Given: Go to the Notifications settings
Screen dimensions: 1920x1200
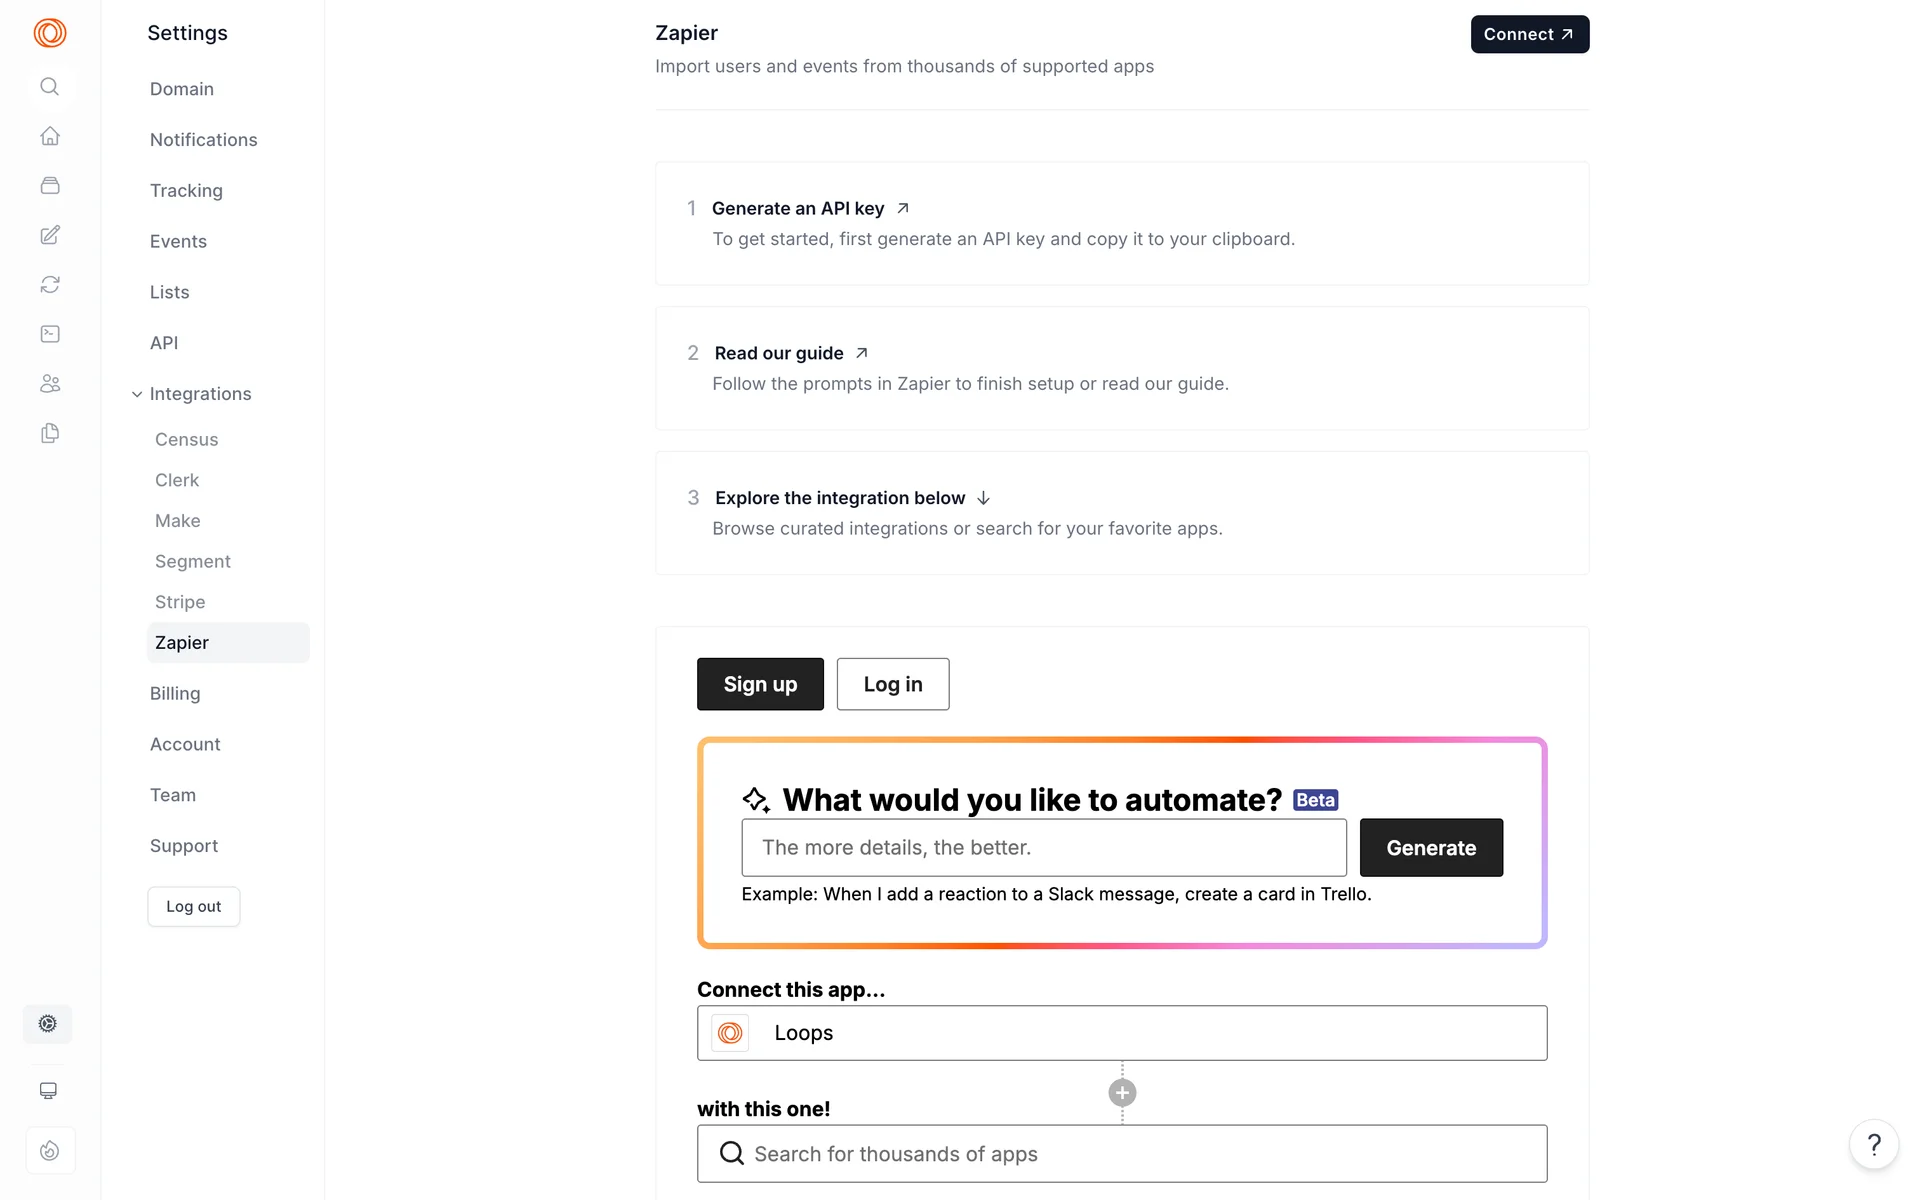Looking at the screenshot, I should (x=203, y=140).
